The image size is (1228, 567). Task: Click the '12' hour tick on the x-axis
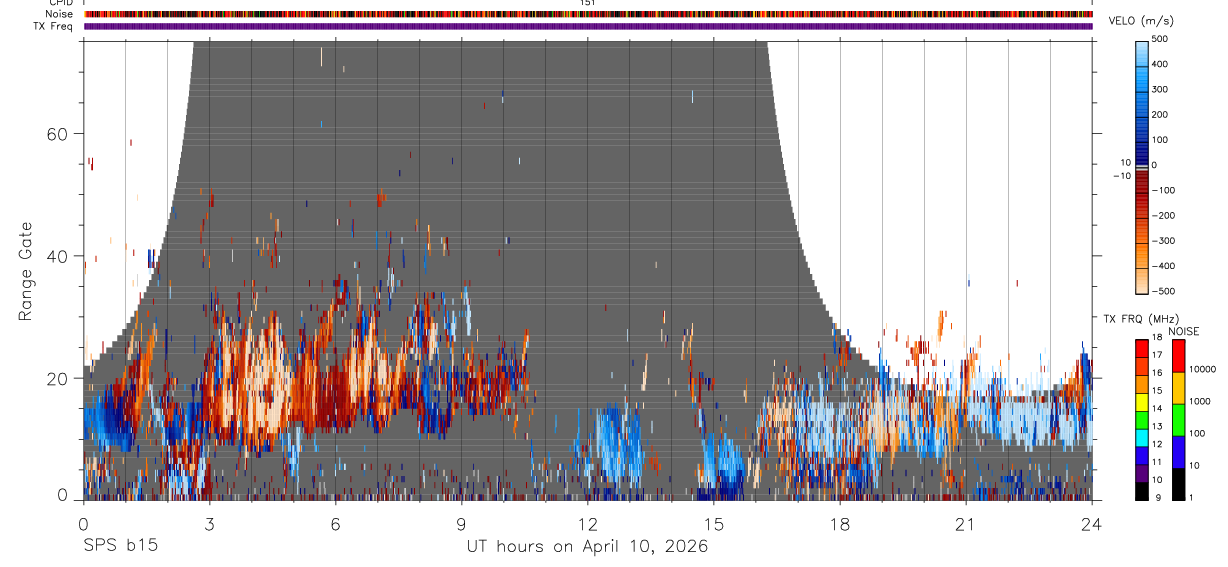pyautogui.click(x=588, y=523)
